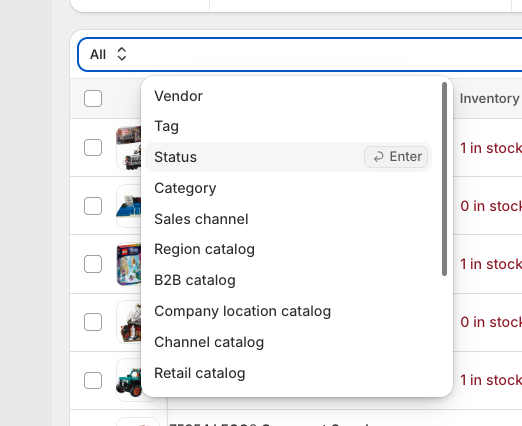
Task: Open the teal monster truck thumbnail
Action: (129, 380)
